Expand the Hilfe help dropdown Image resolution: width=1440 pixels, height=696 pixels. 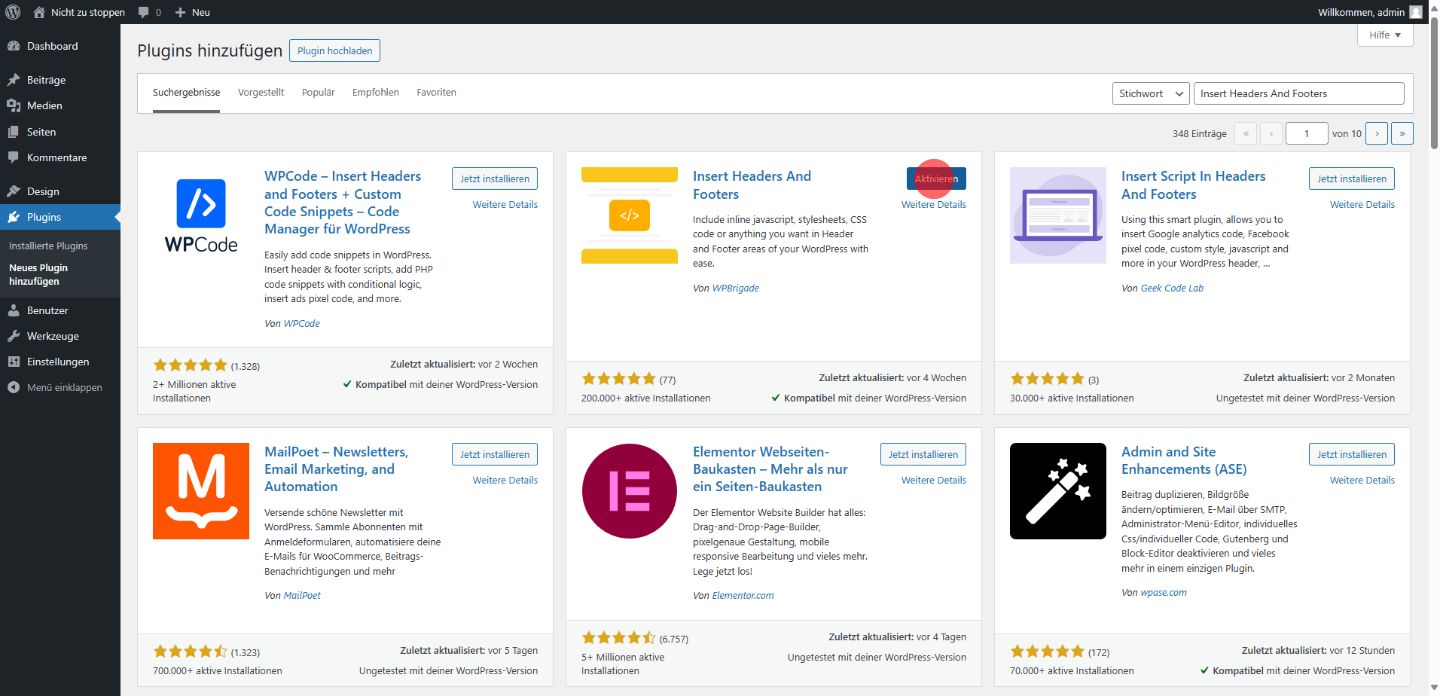pyautogui.click(x=1384, y=35)
